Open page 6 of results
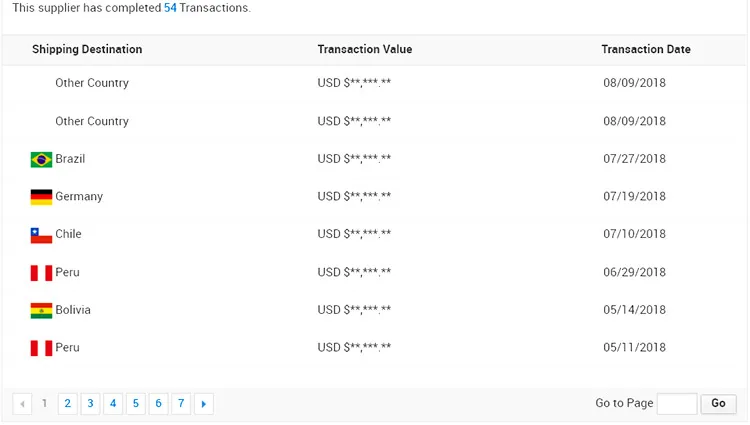The image size is (750, 425). click(159, 404)
